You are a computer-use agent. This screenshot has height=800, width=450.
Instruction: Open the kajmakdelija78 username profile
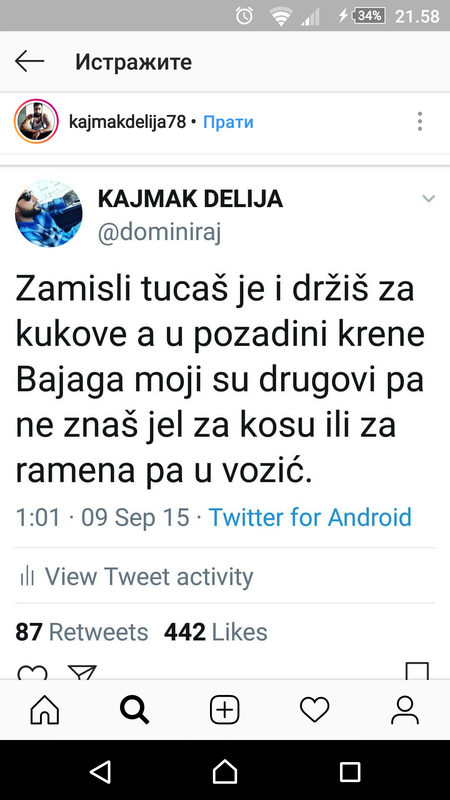[x=127, y=122]
